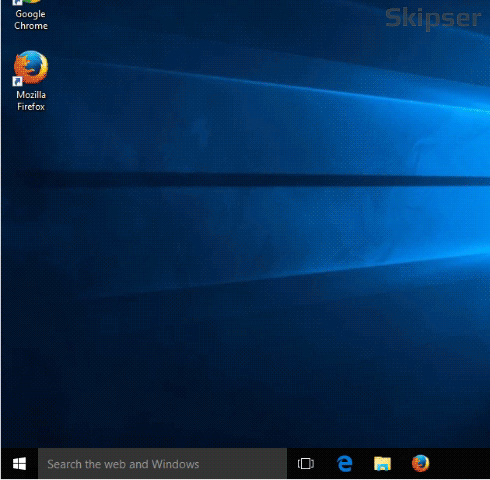The width and height of the screenshot is (490, 480).
Task: Launch Microsoft Edge from the taskbar
Action: (x=345, y=464)
